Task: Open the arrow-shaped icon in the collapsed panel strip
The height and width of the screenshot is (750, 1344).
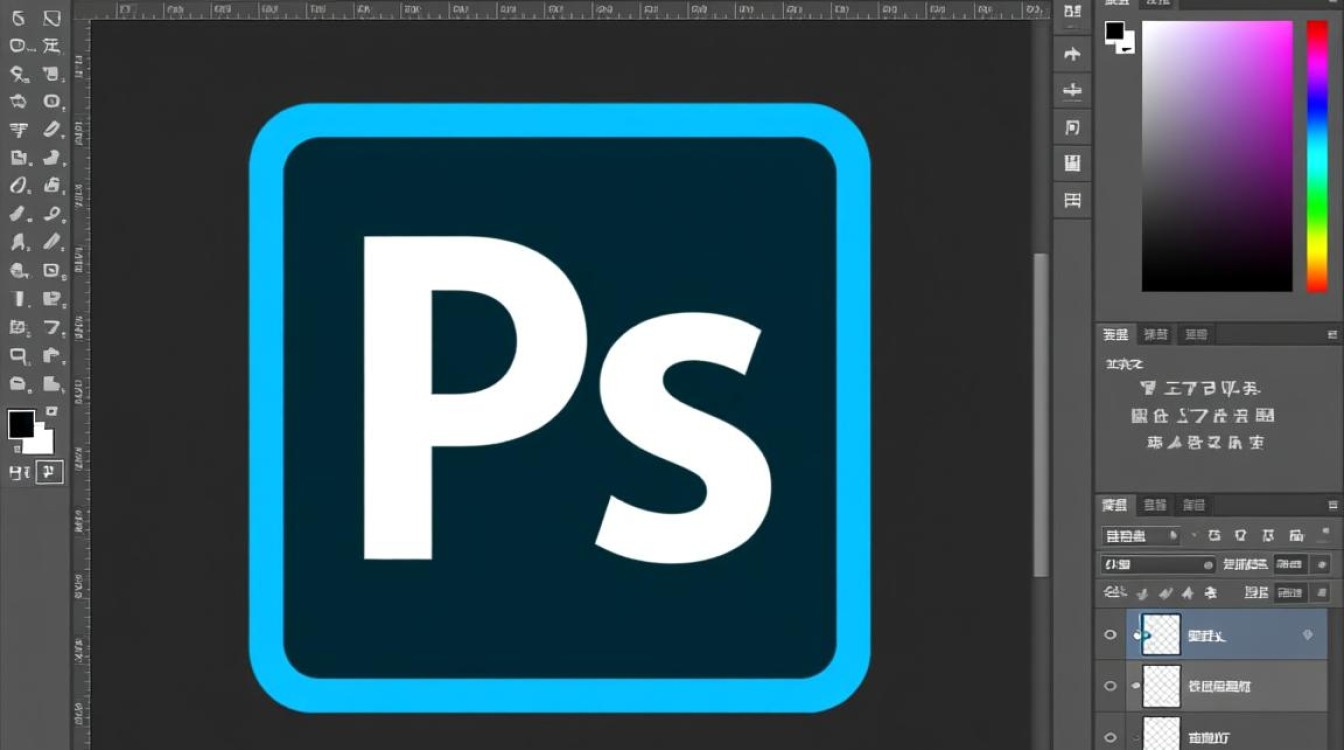Action: click(1073, 53)
